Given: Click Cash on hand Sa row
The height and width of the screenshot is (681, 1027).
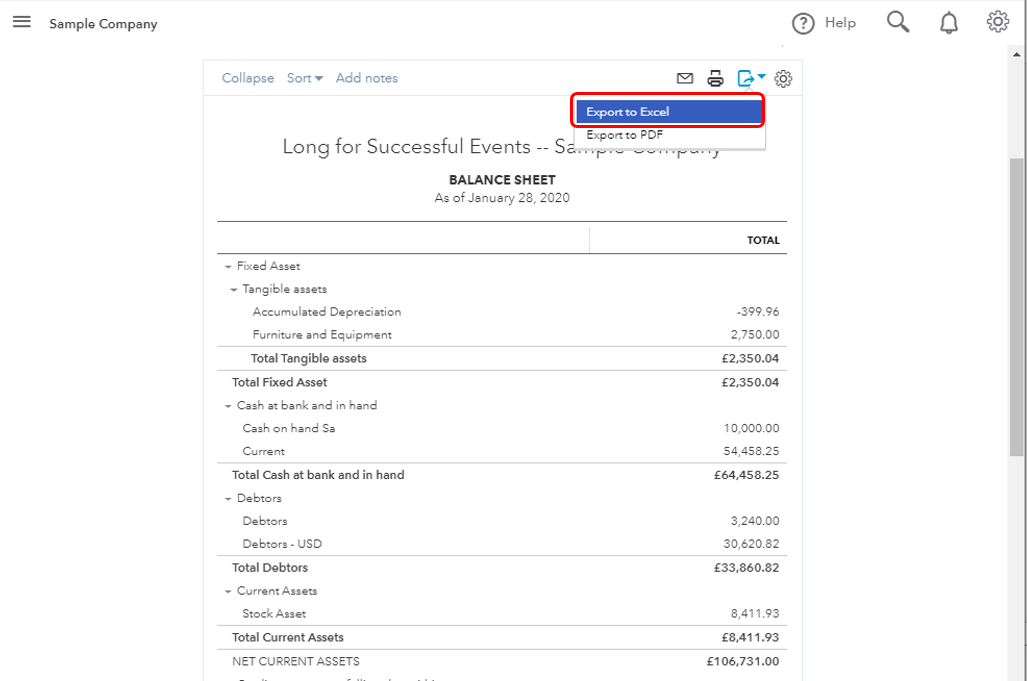Looking at the screenshot, I should pyautogui.click(x=289, y=428).
